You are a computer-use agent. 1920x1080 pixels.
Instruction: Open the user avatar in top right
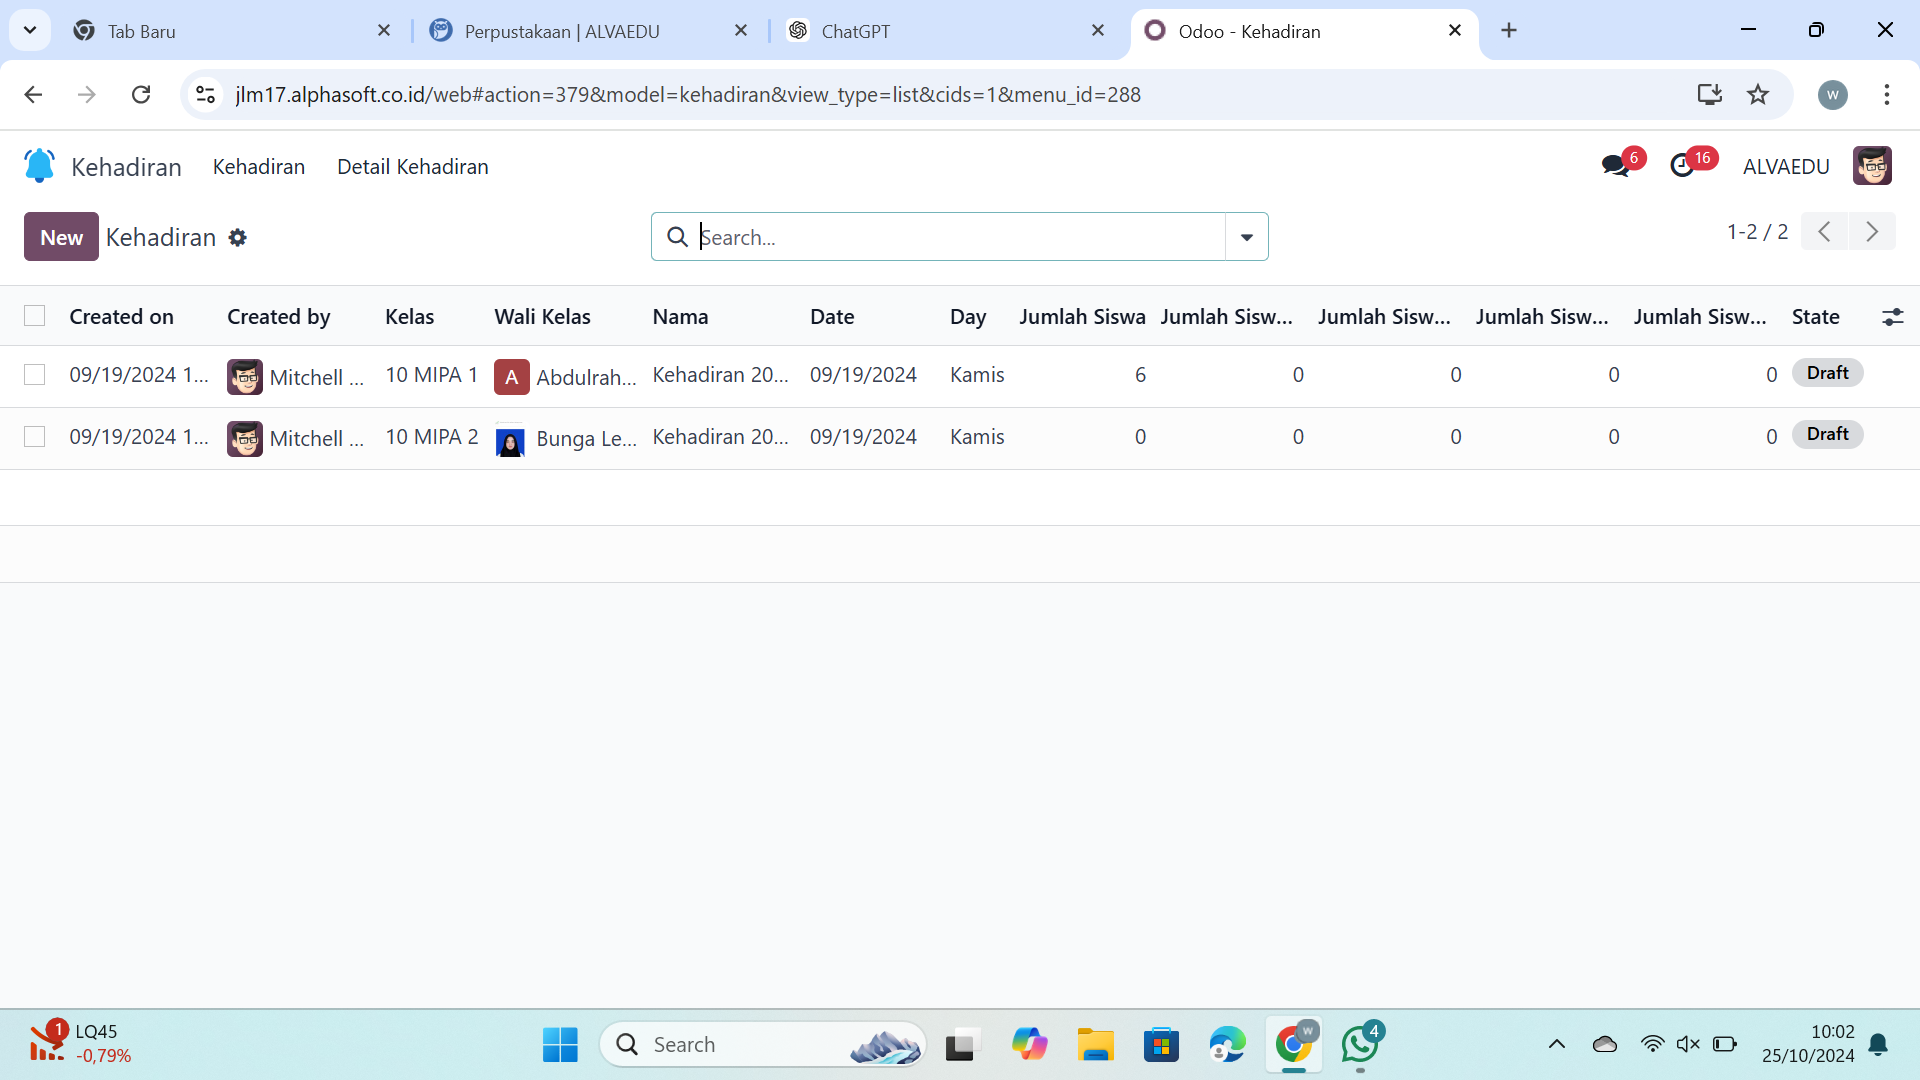(1871, 166)
